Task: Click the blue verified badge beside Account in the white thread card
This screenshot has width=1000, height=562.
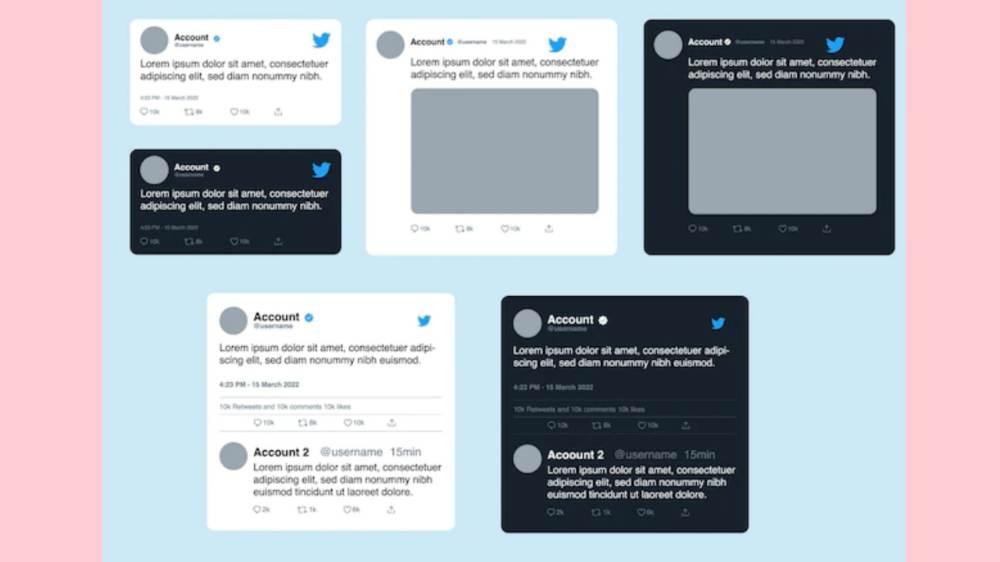Action: coord(309,318)
